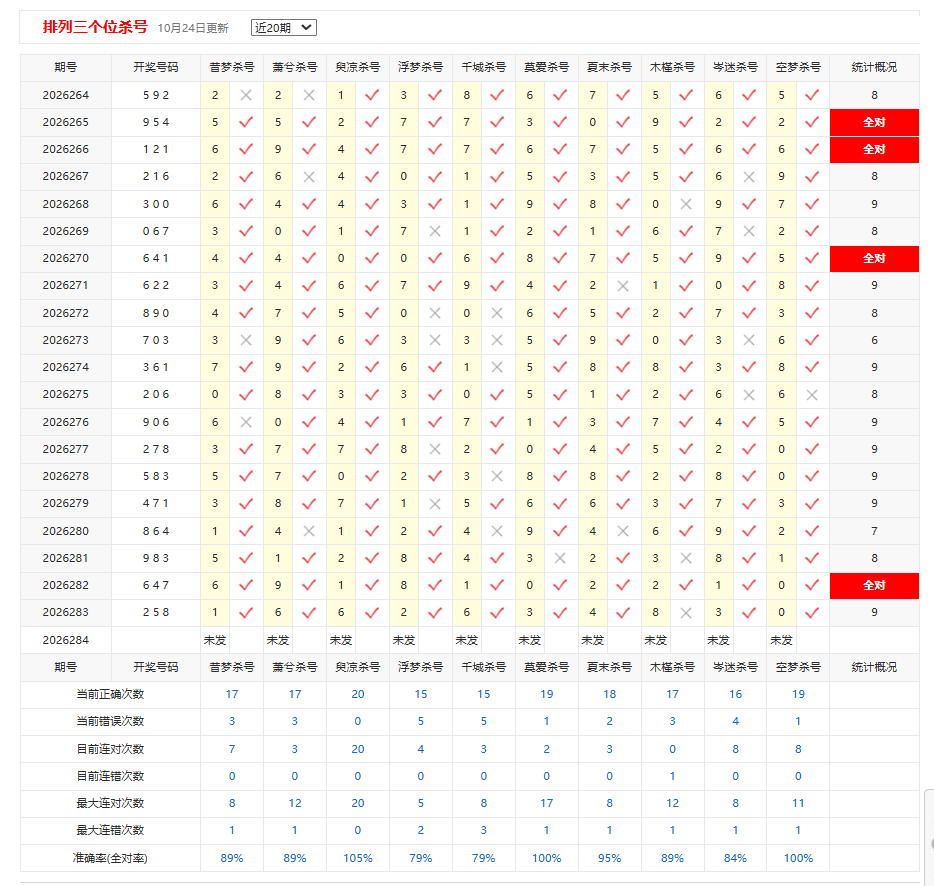Click the 最大连错次数 row label
The image size is (934, 886).
110,830
